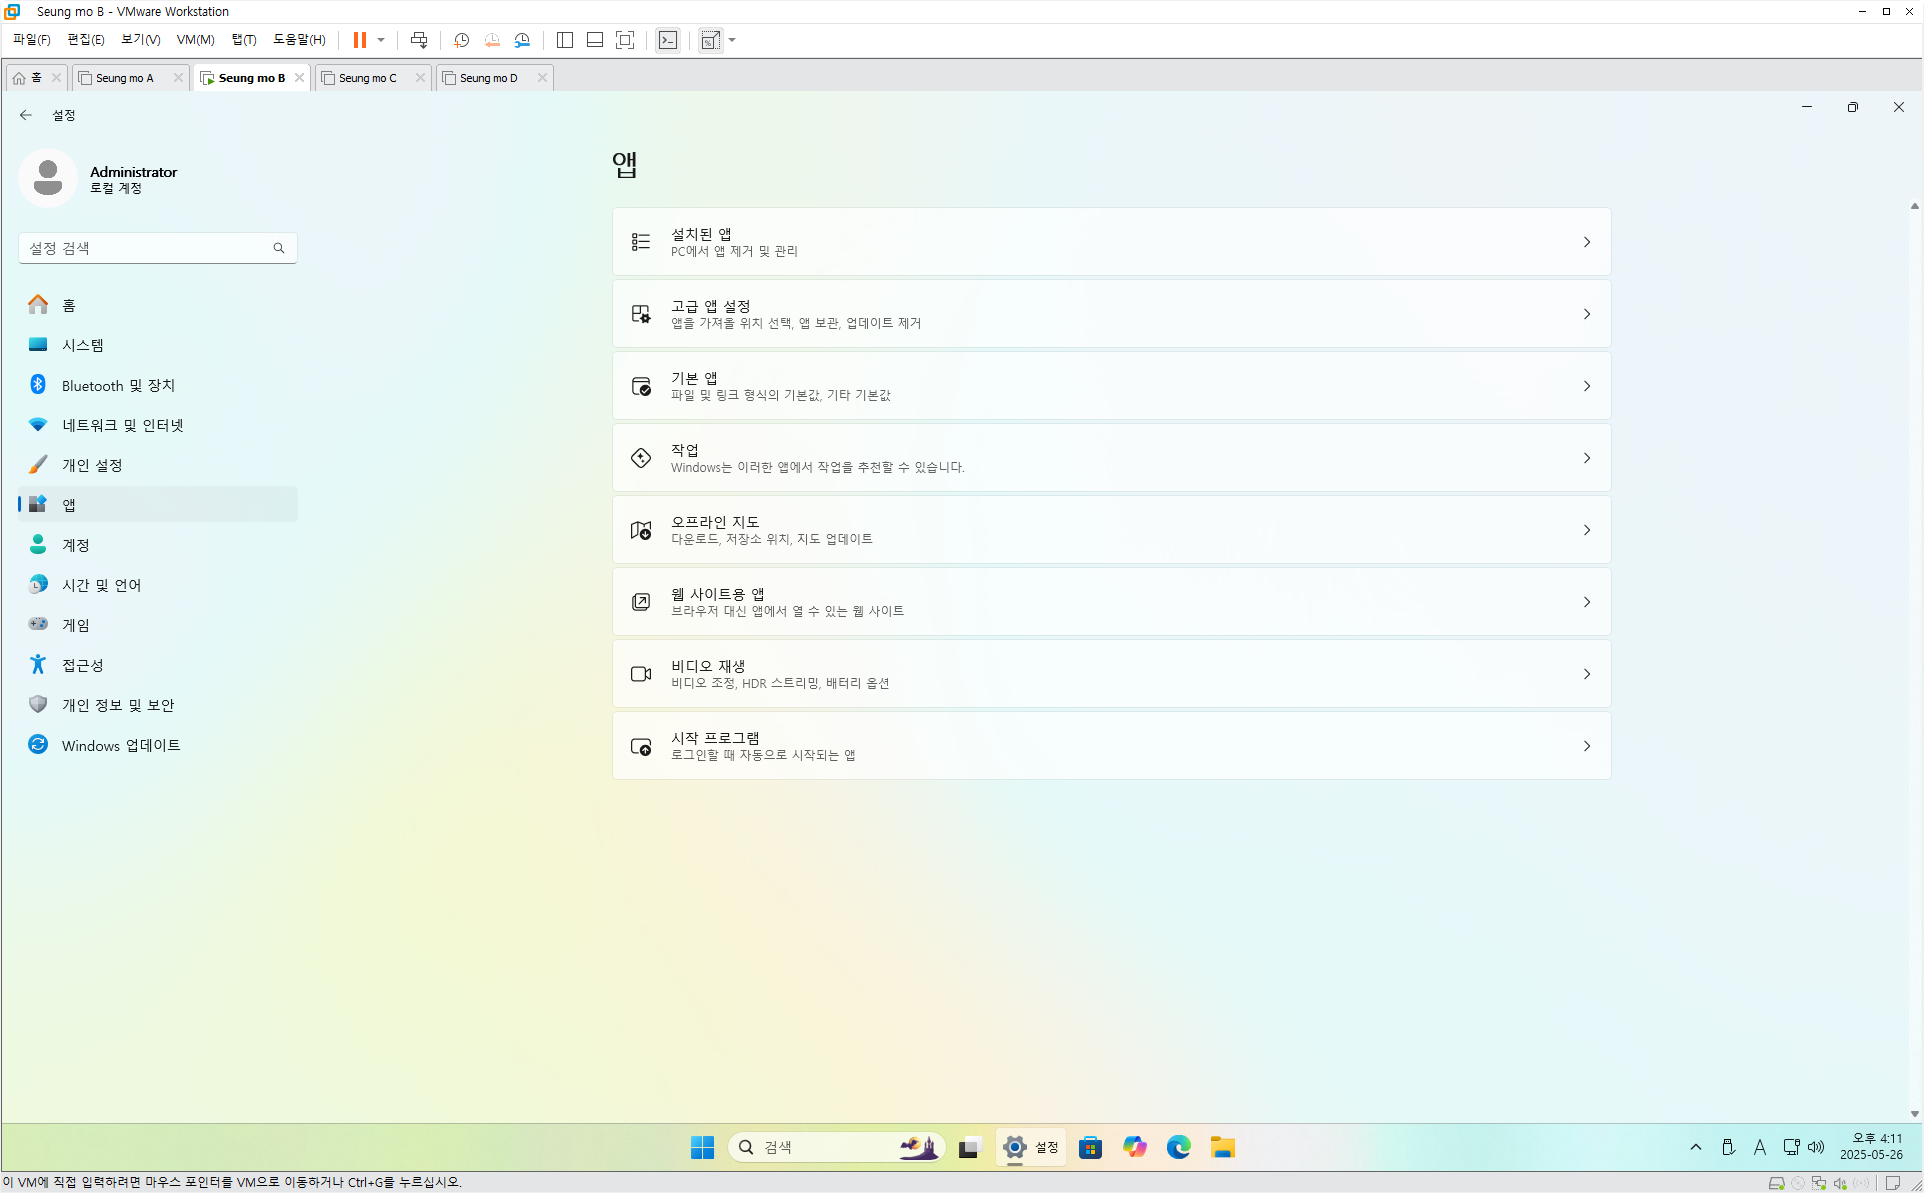Image resolution: width=1924 pixels, height=1193 pixels.
Task: Open Microsoft Edge from taskbar
Action: point(1178,1147)
